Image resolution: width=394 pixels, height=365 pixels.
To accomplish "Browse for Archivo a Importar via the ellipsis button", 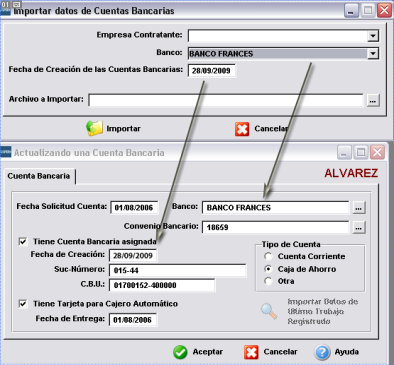I will (x=373, y=100).
